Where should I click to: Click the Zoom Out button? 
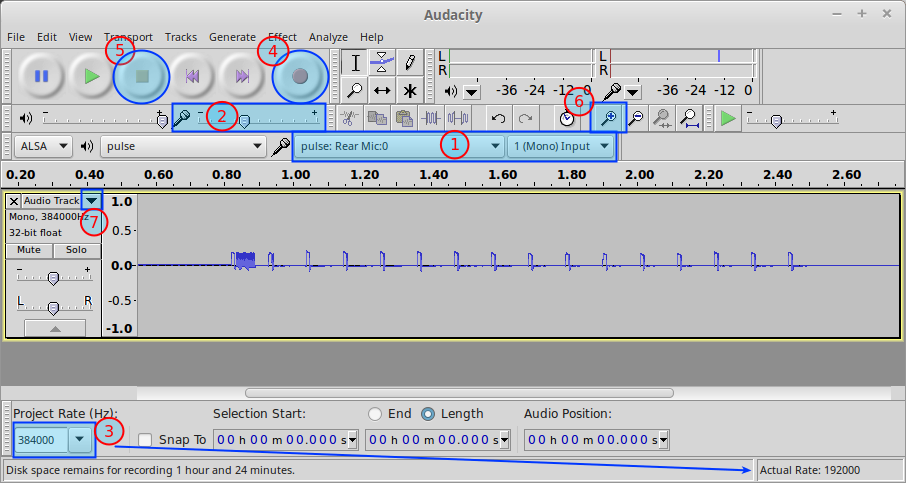[636, 118]
